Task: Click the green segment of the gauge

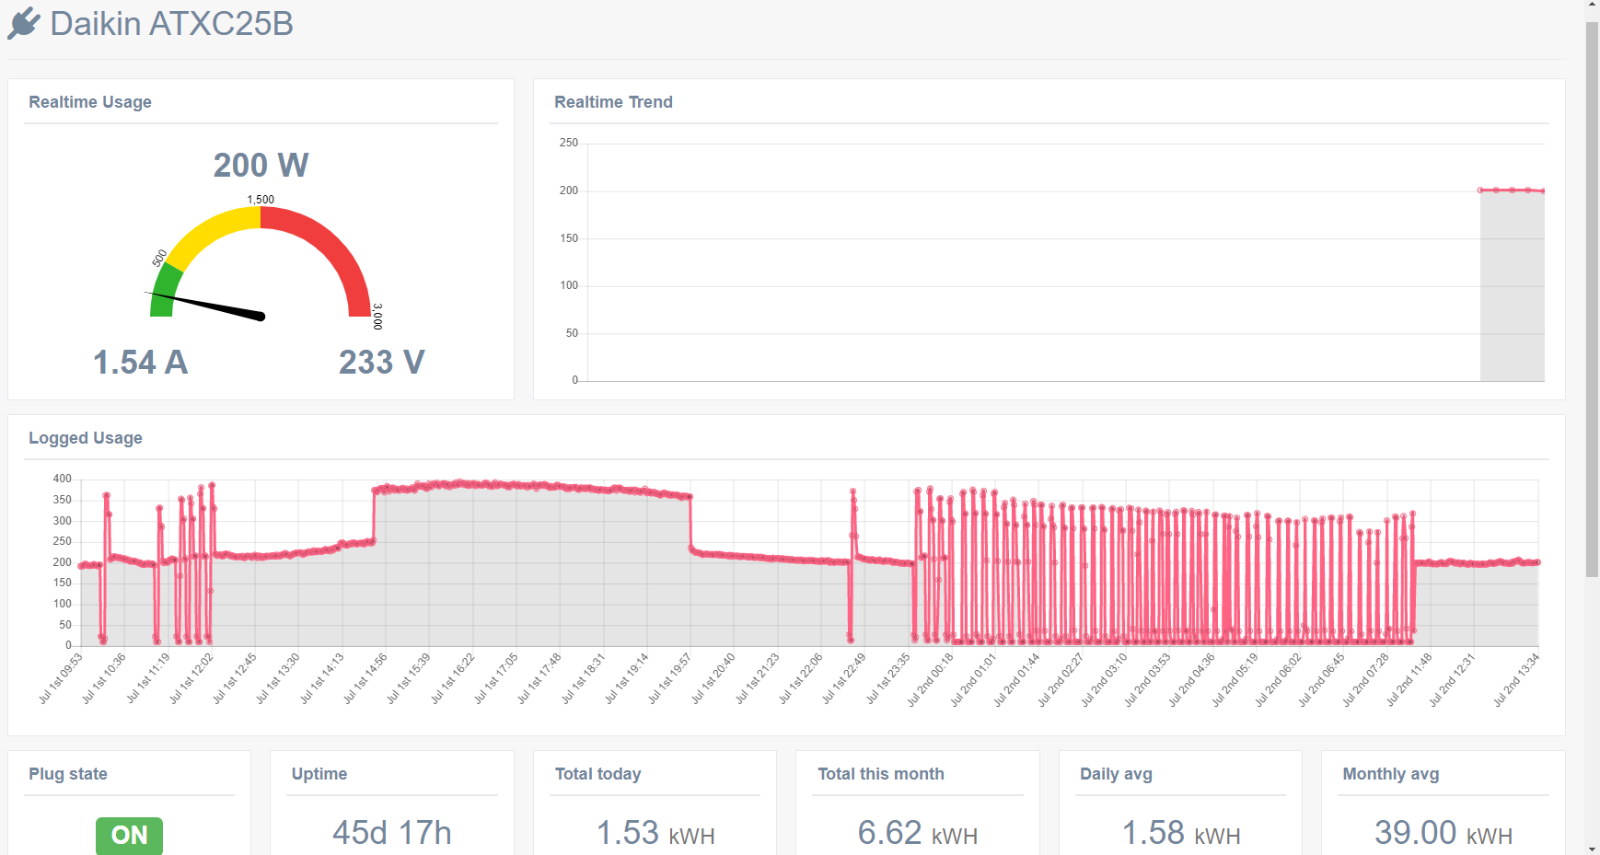Action: pos(164,291)
